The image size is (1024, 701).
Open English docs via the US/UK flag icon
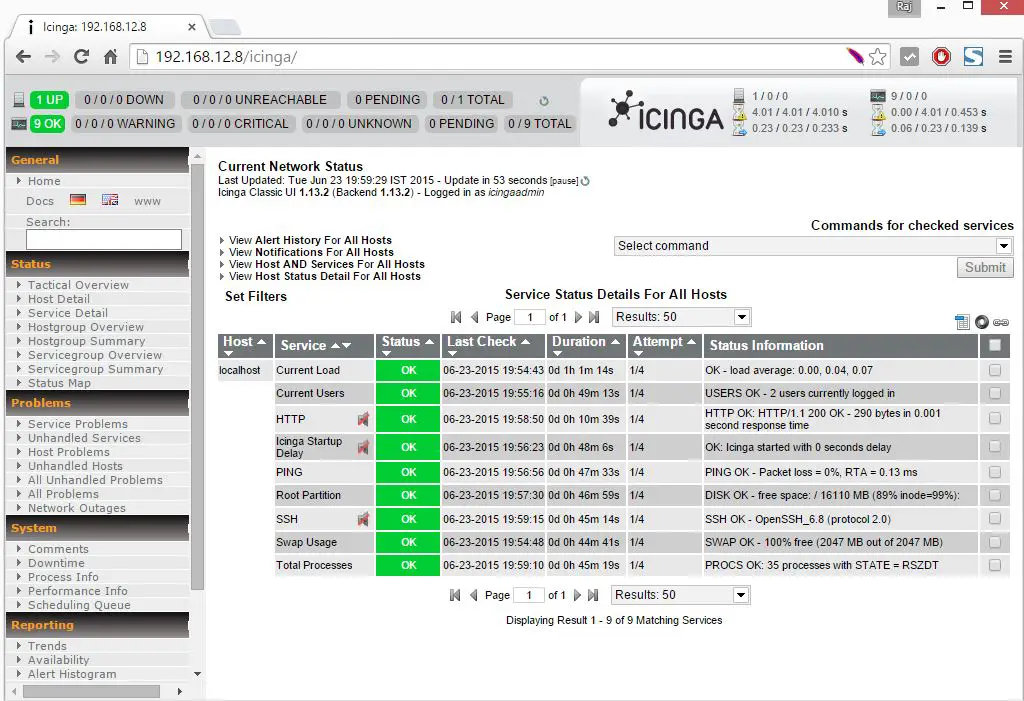point(110,200)
